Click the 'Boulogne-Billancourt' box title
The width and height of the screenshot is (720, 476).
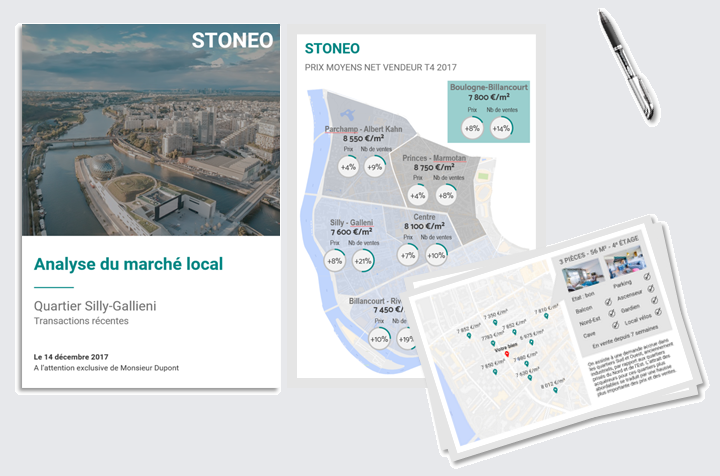click(x=489, y=87)
